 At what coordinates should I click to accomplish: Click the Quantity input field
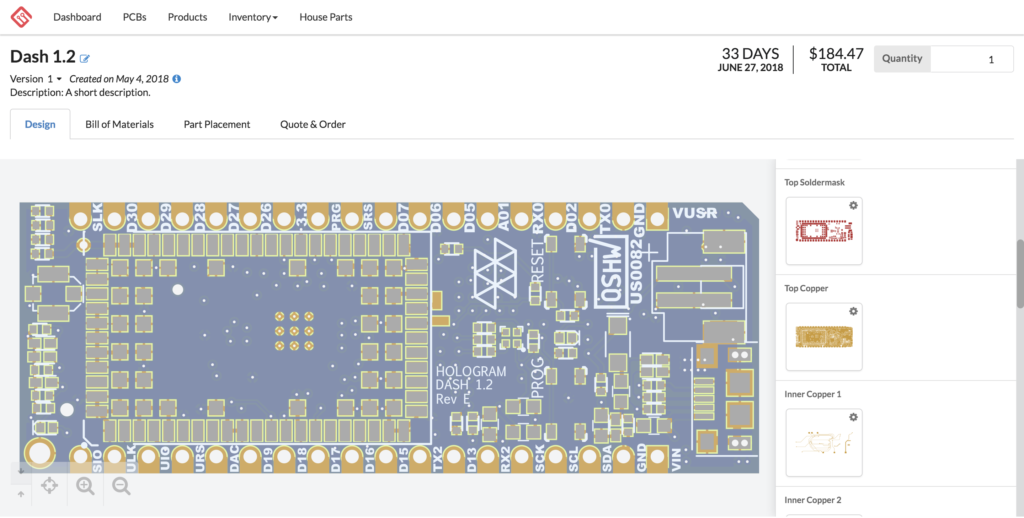tap(972, 59)
